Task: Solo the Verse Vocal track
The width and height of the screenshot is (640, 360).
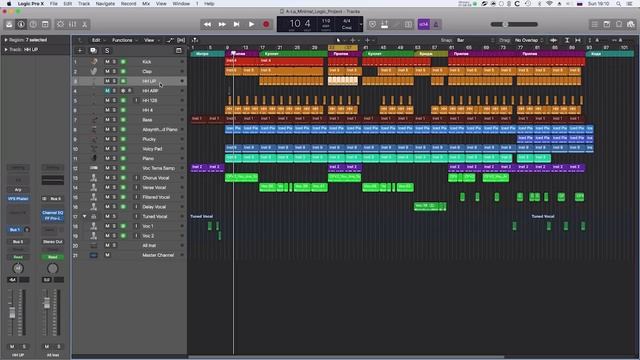Action: tap(114, 187)
